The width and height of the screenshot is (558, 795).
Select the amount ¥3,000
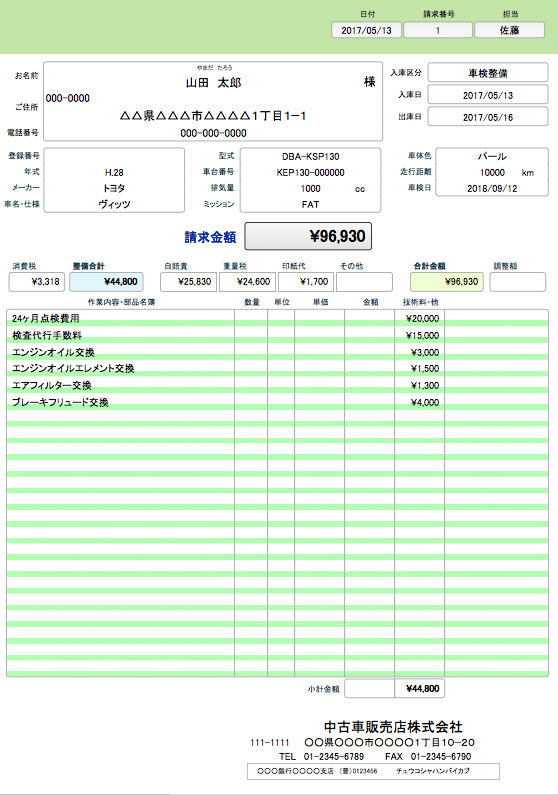click(425, 352)
